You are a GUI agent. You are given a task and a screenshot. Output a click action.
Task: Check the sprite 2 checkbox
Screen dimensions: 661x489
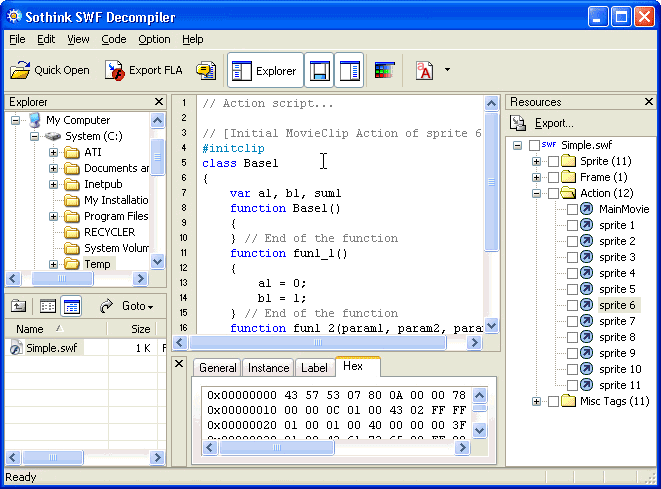572,242
